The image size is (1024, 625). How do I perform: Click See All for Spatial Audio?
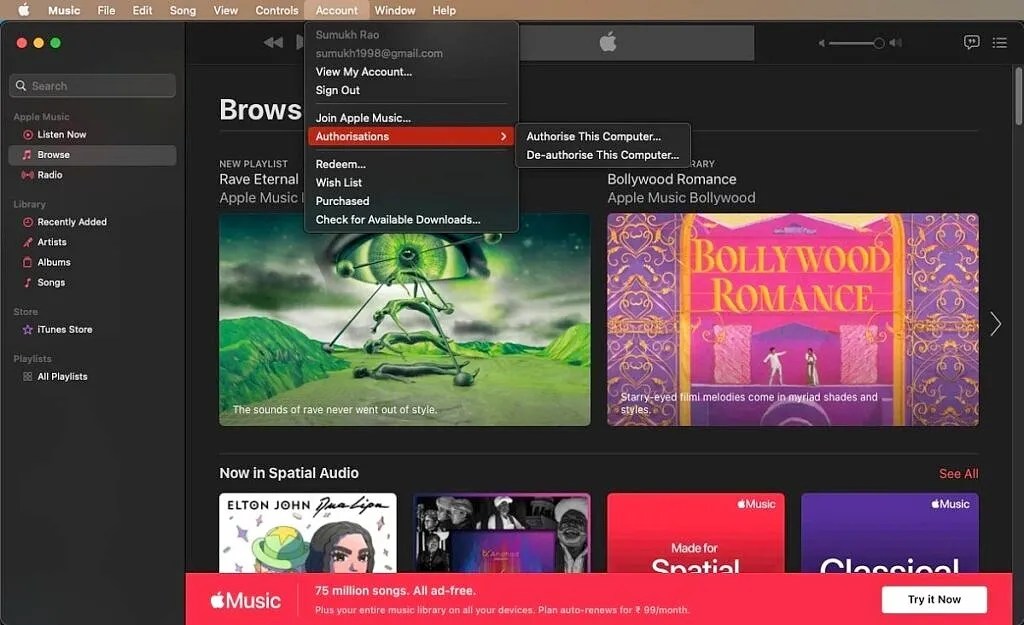click(958, 473)
